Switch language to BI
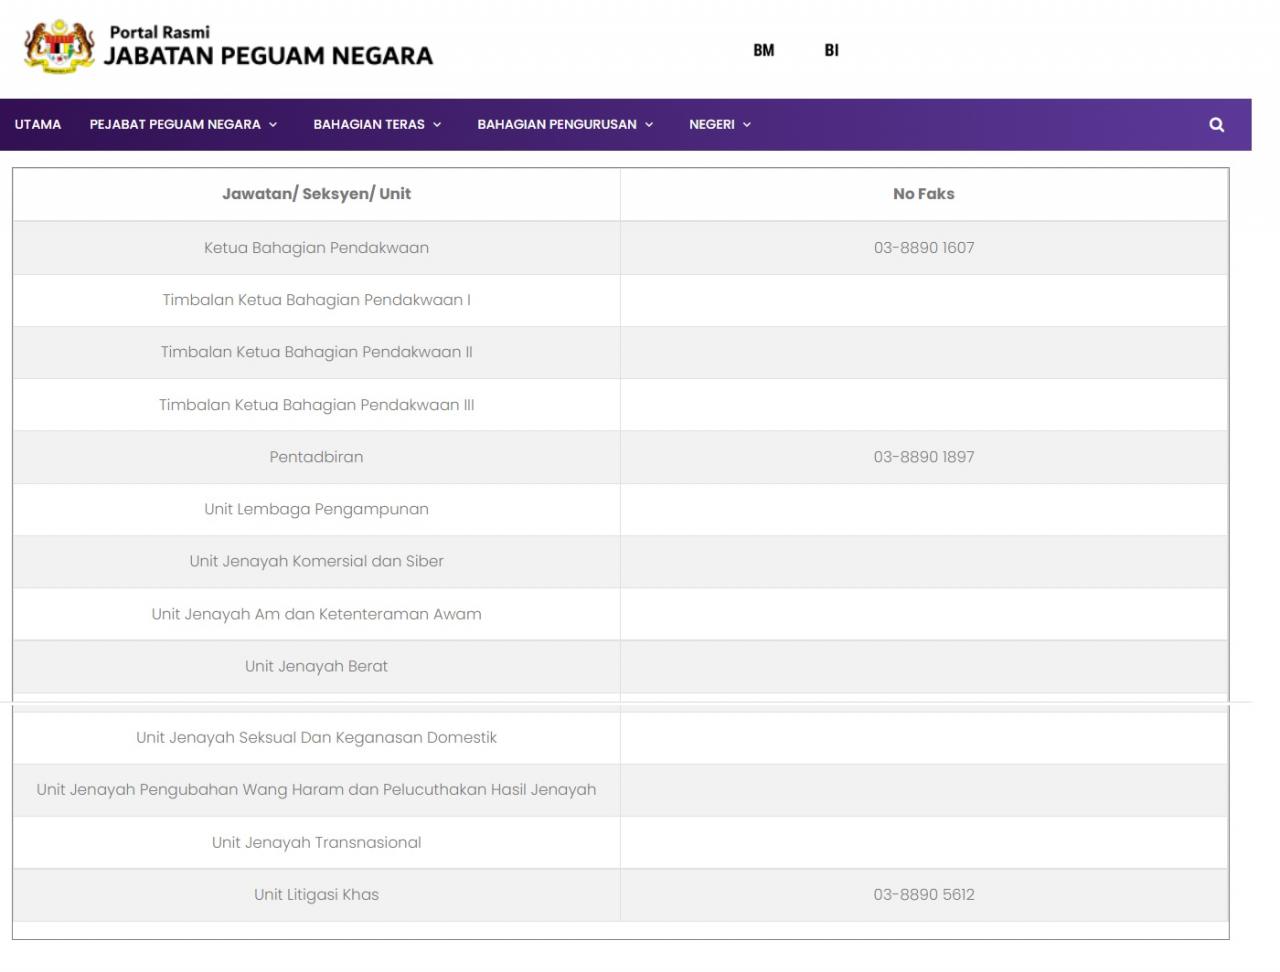The width and height of the screenshot is (1280, 972). (831, 50)
